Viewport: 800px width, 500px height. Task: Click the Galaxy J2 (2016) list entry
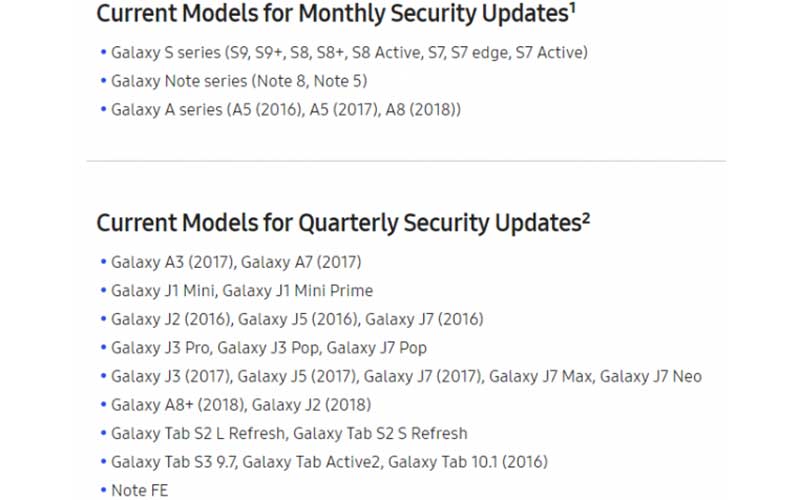point(297,320)
